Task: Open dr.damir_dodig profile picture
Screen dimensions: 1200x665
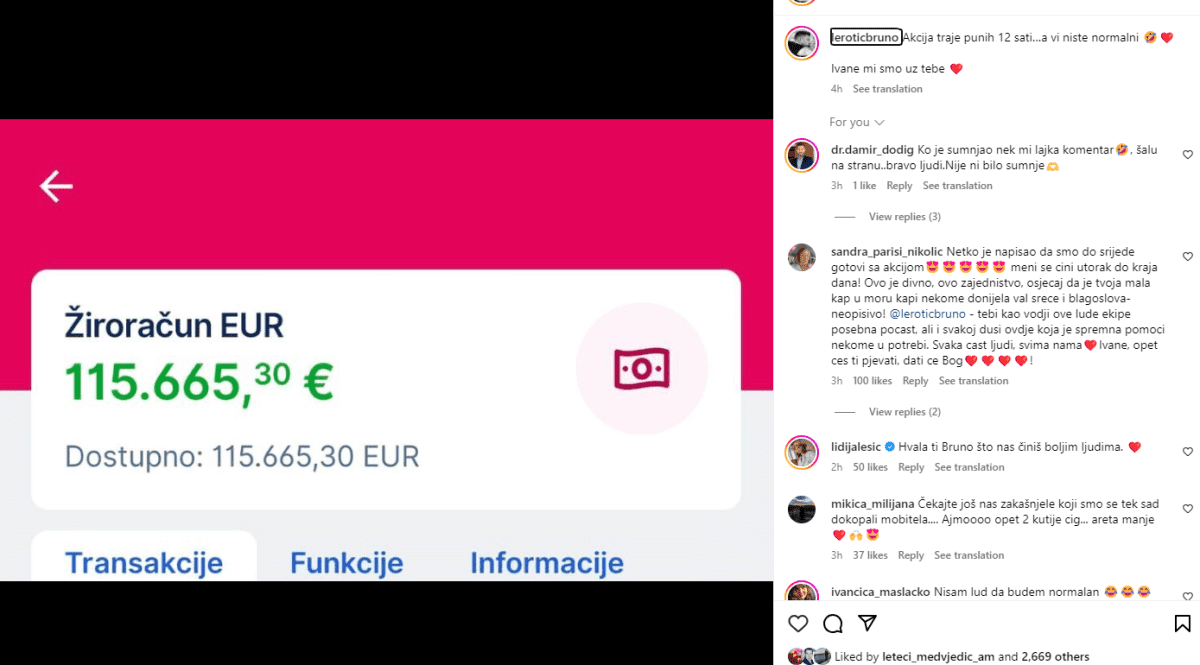Action: point(802,155)
